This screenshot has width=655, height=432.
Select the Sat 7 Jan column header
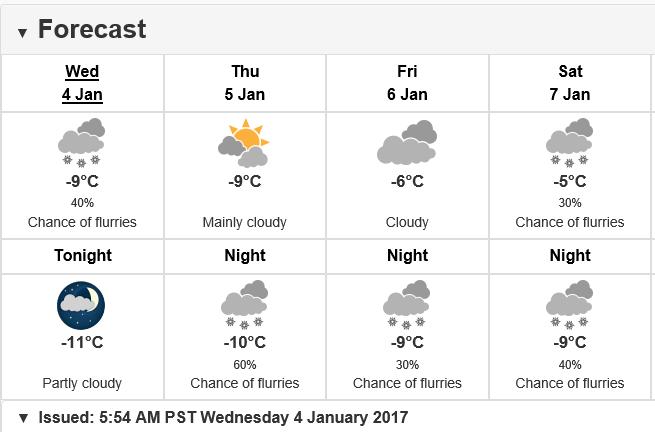click(x=570, y=83)
